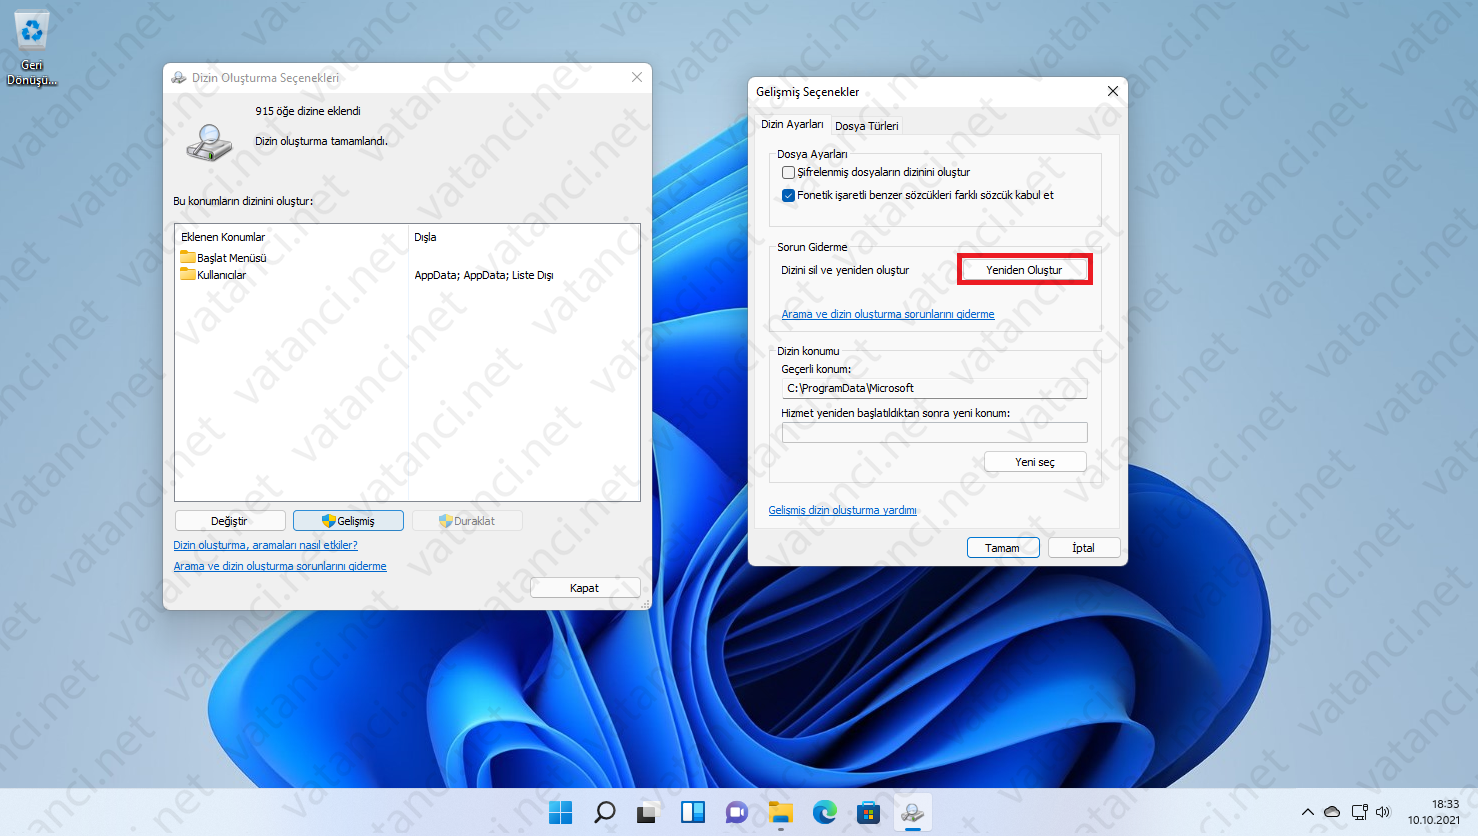Click AppData; AppData; Liste Dışı entry

(x=484, y=275)
